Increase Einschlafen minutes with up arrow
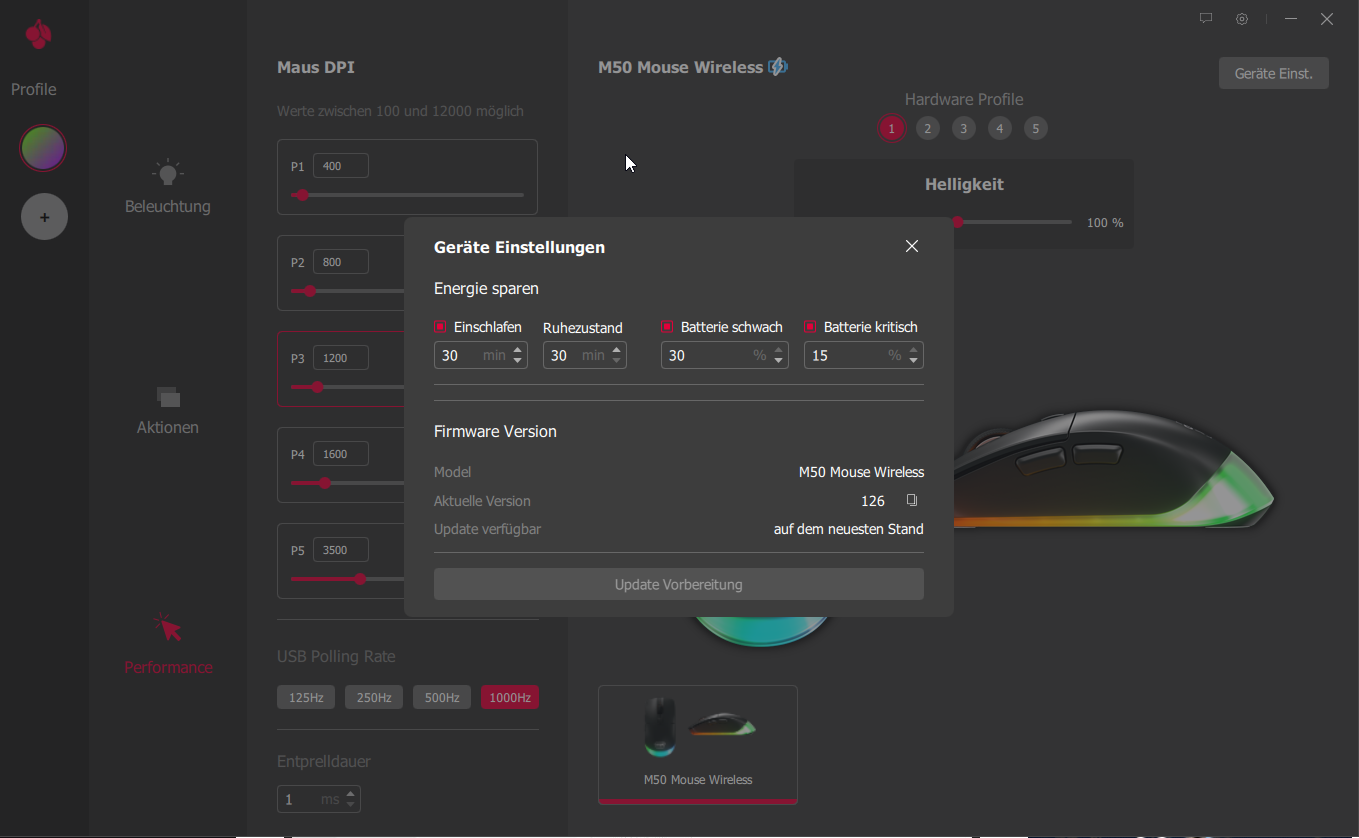The width and height of the screenshot is (1359, 838). pyautogui.click(x=517, y=349)
